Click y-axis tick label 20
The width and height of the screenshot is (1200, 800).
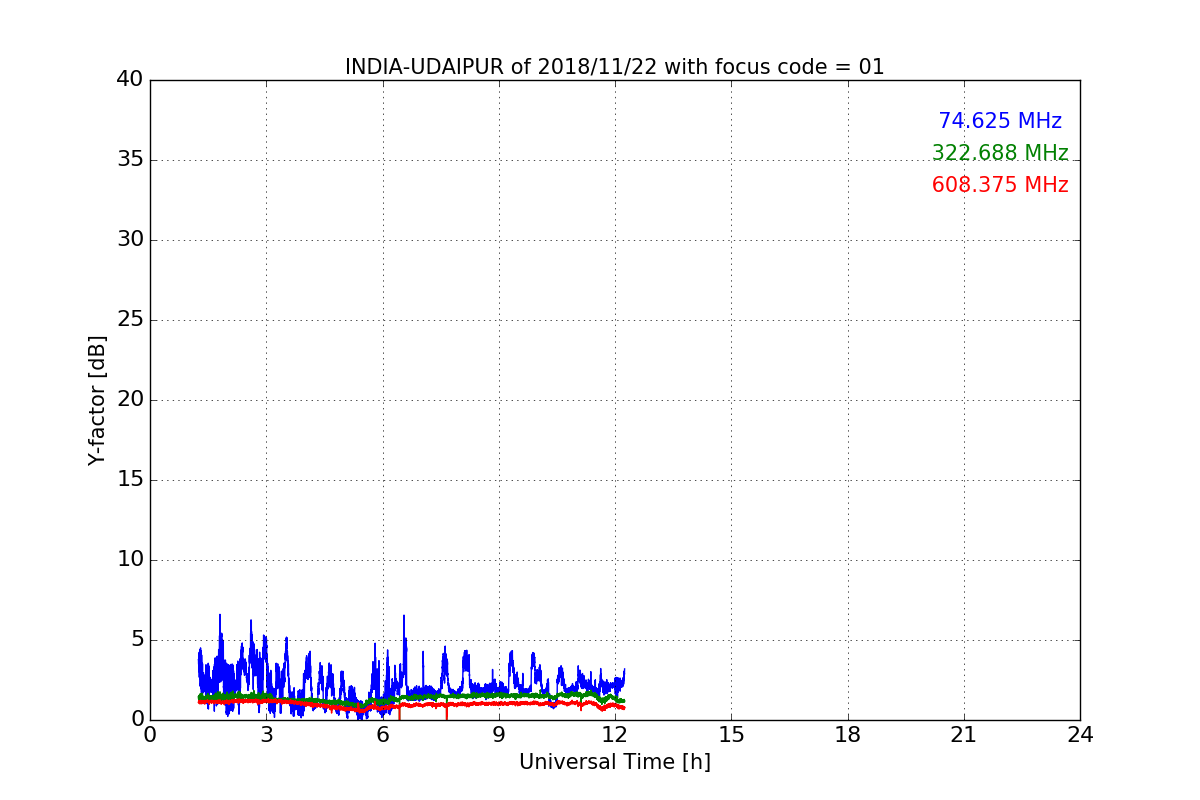(x=130, y=400)
